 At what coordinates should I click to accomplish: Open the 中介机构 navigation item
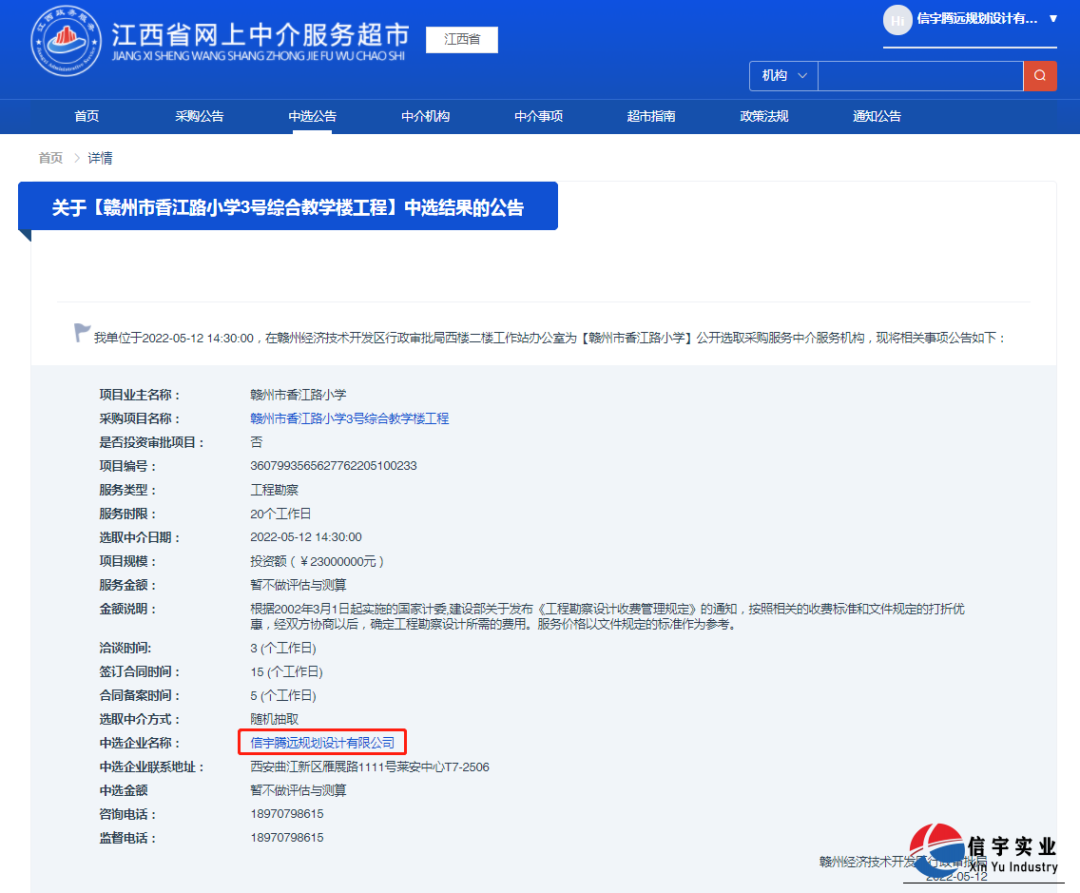coord(424,116)
